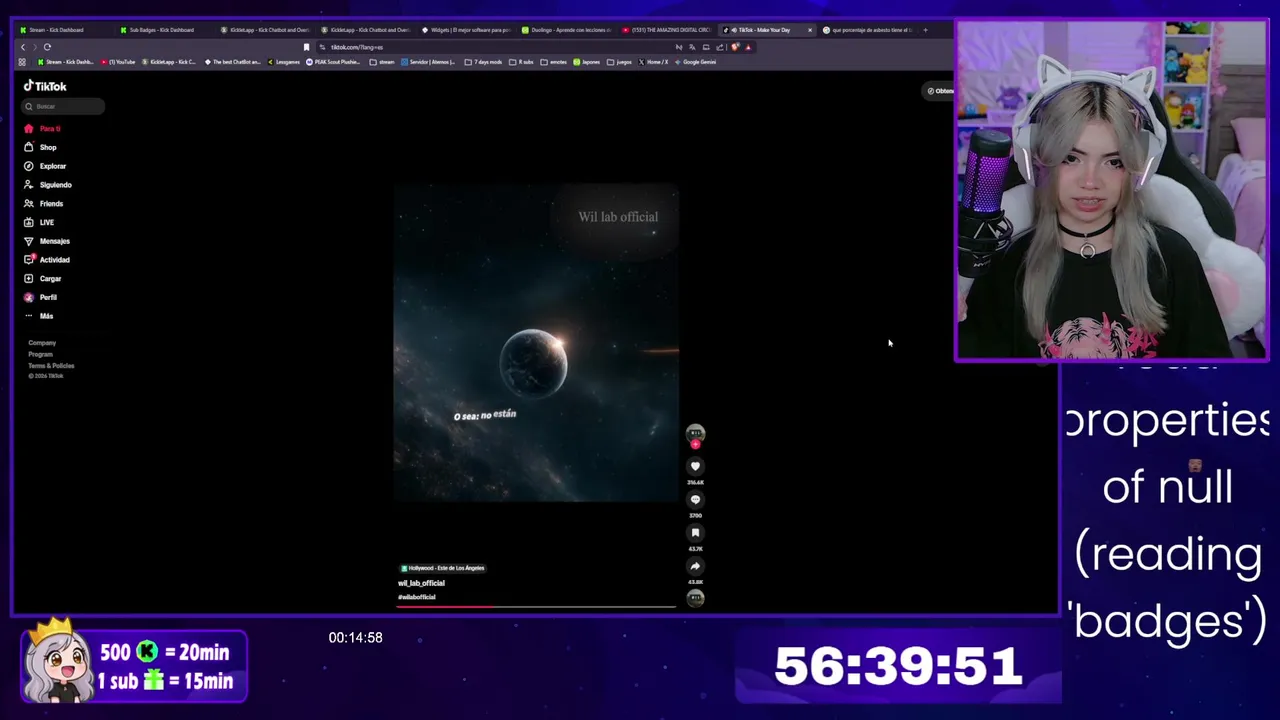
Task: Pause the playing space video
Action: [536, 342]
